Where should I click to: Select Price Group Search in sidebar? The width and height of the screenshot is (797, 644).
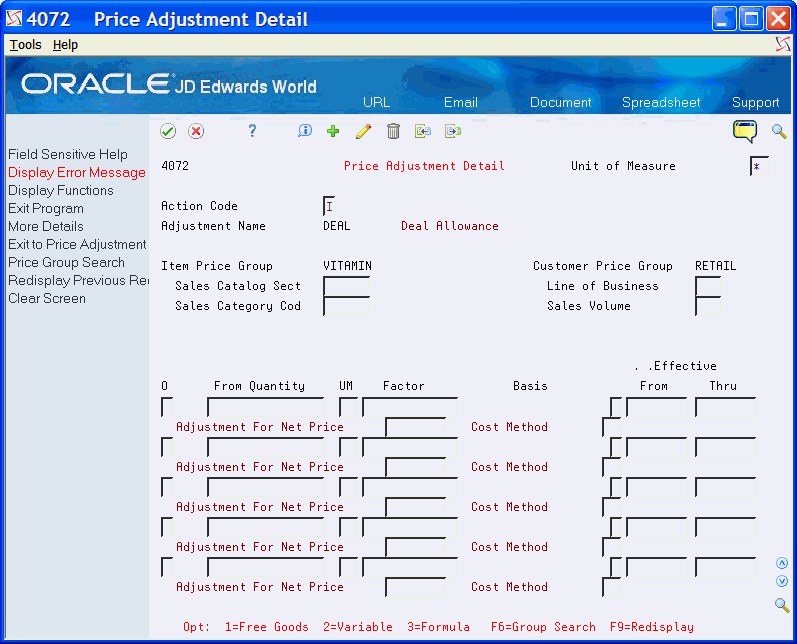67,262
